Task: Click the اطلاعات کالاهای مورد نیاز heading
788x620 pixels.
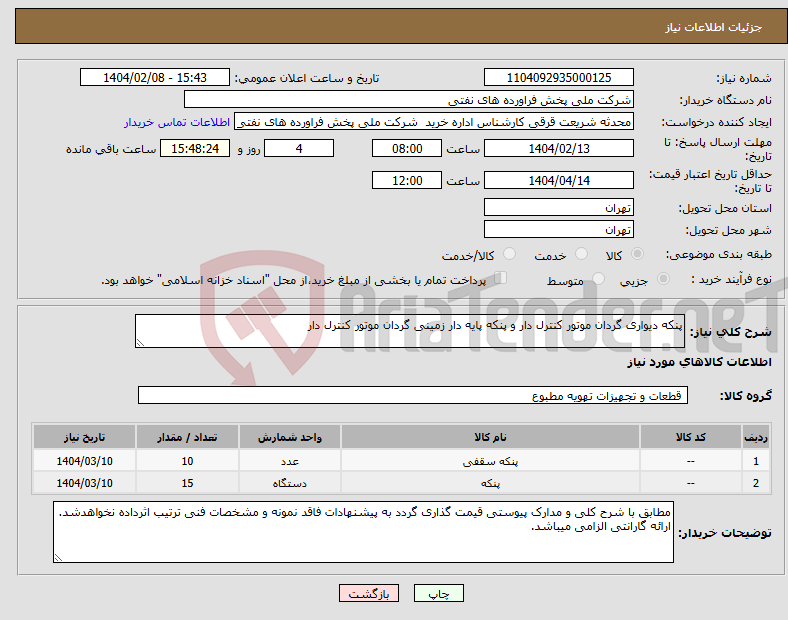Action: tap(699, 362)
